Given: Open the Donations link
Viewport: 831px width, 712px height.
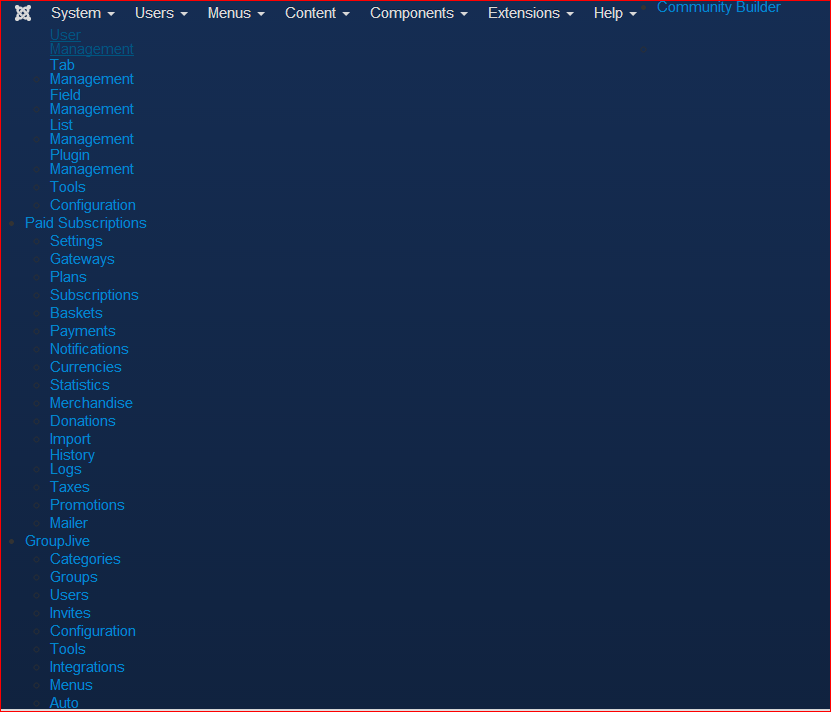Looking at the screenshot, I should 83,421.
